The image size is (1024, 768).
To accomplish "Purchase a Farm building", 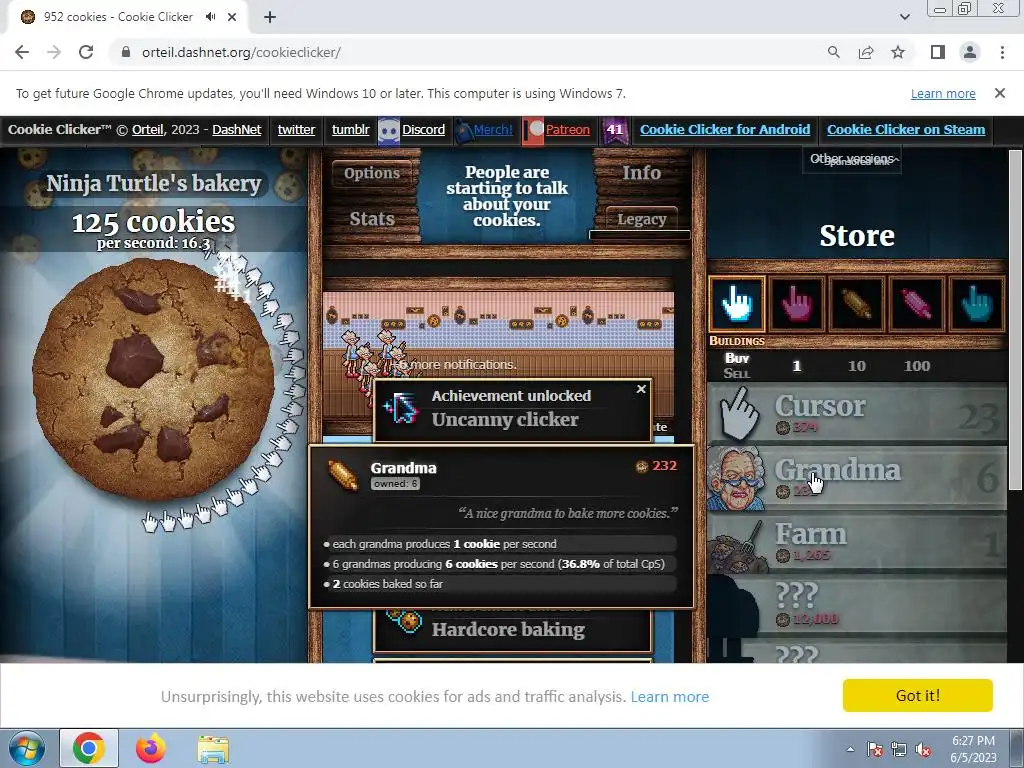I will click(857, 542).
